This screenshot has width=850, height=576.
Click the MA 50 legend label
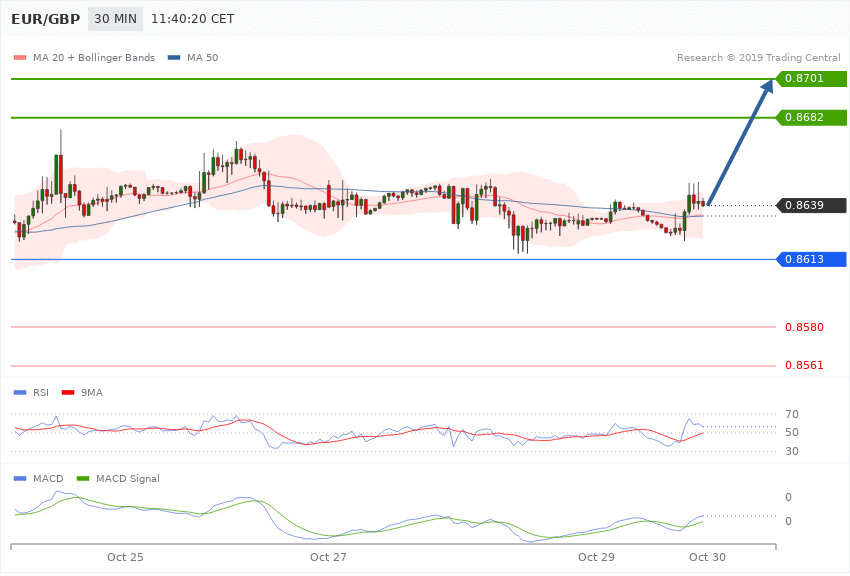click(202, 57)
